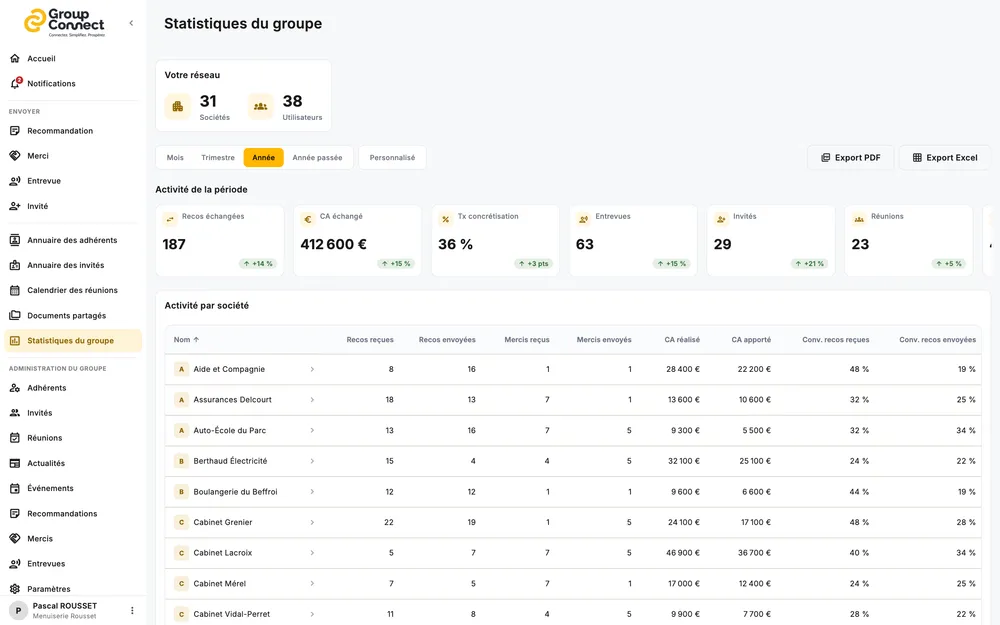
Task: Click the Merci handshake icon under Envoyer
Action: (15, 156)
